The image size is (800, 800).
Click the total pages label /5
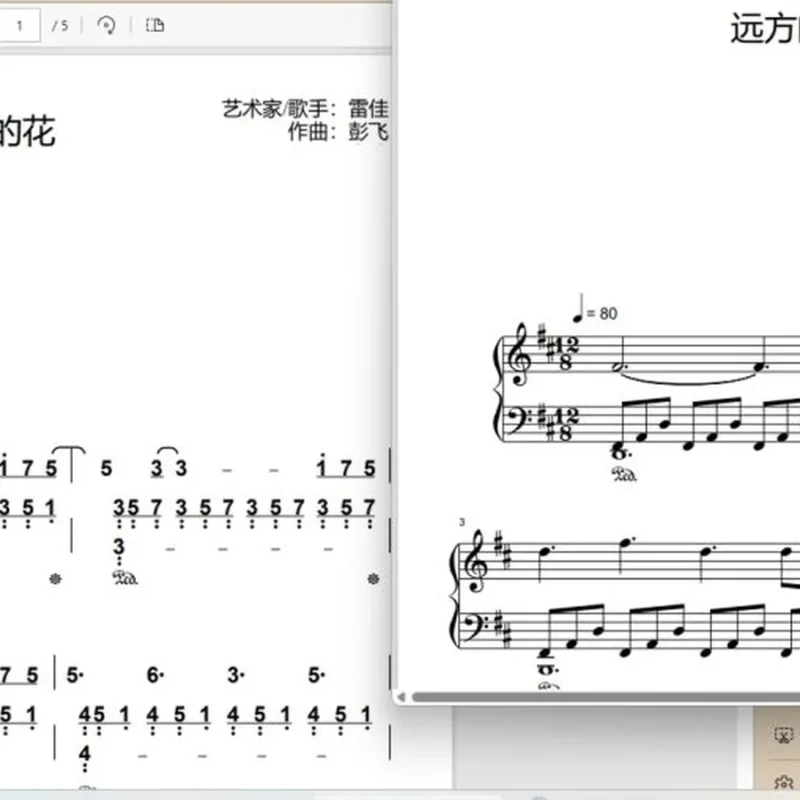60,26
